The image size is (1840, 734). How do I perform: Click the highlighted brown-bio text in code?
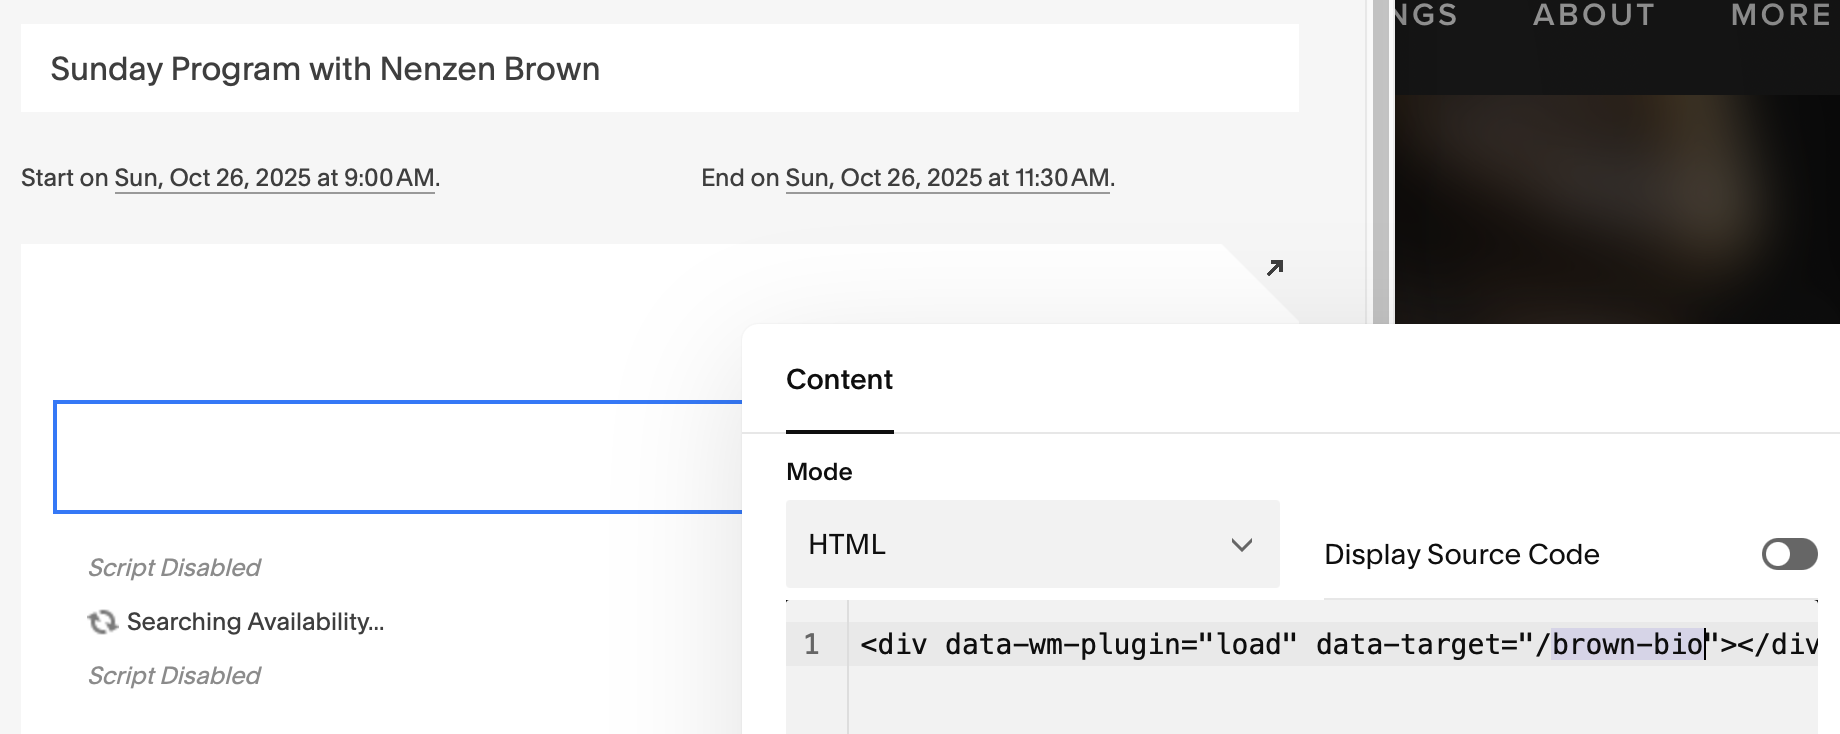click(1627, 644)
